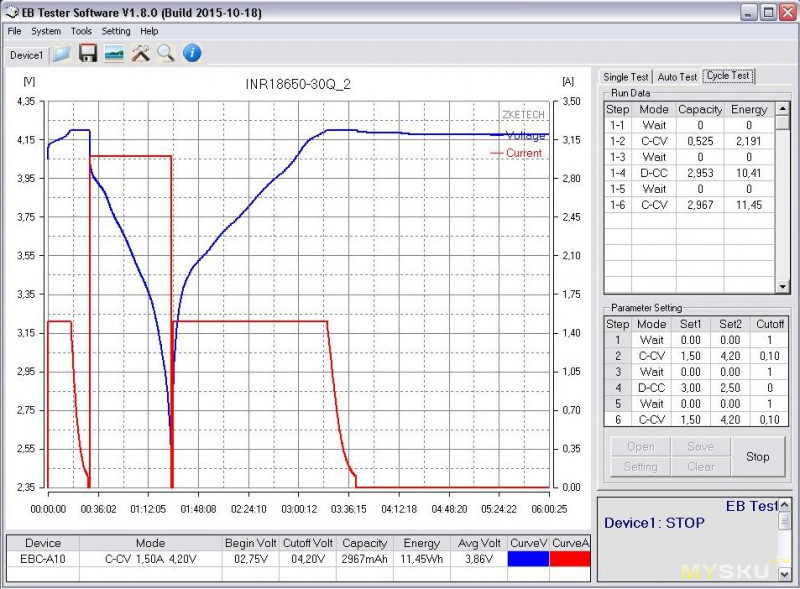The height and width of the screenshot is (589, 800).
Task: Click the EB Tester title bar app icon
Action: [12, 12]
